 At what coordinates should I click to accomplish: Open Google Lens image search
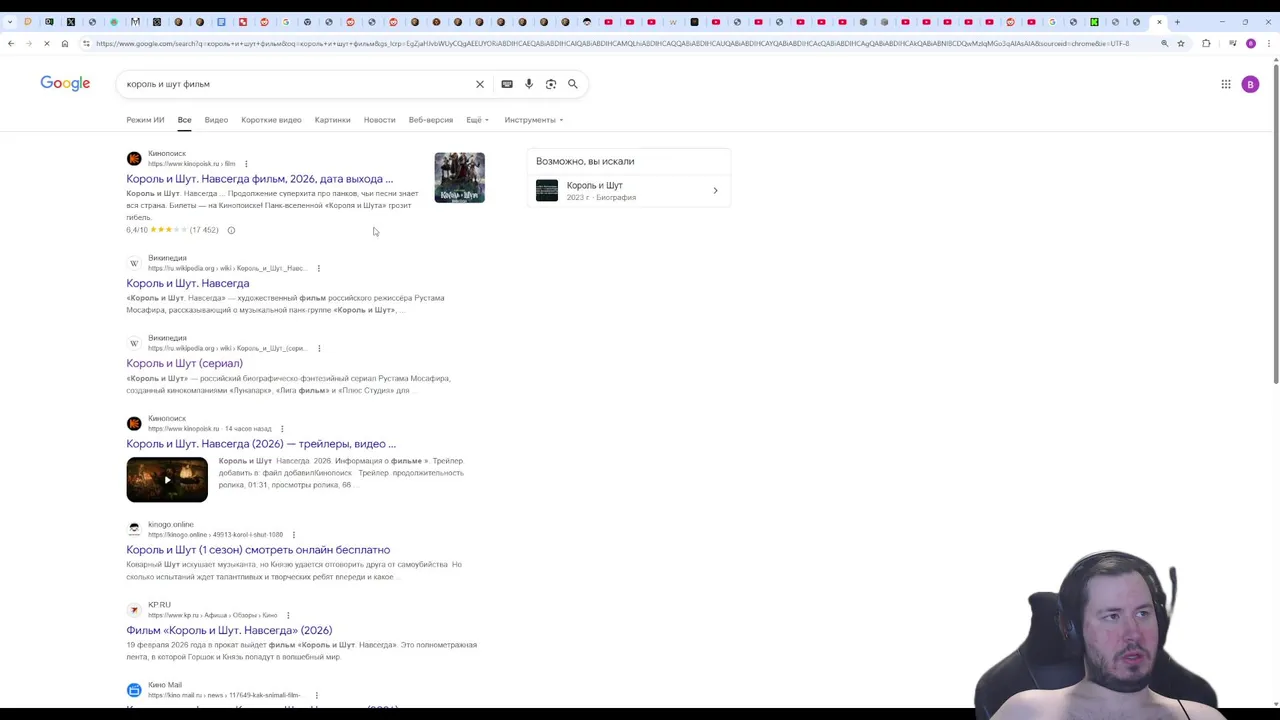point(551,84)
